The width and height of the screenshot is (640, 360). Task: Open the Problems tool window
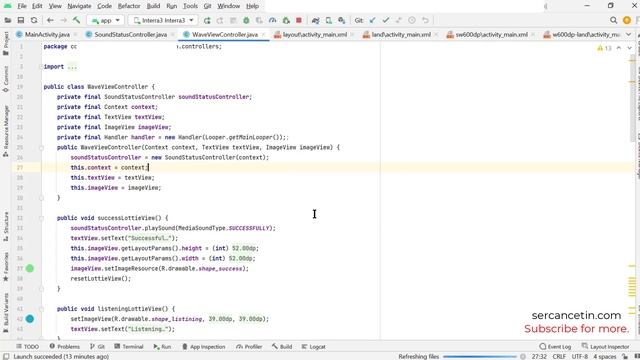click(64, 347)
